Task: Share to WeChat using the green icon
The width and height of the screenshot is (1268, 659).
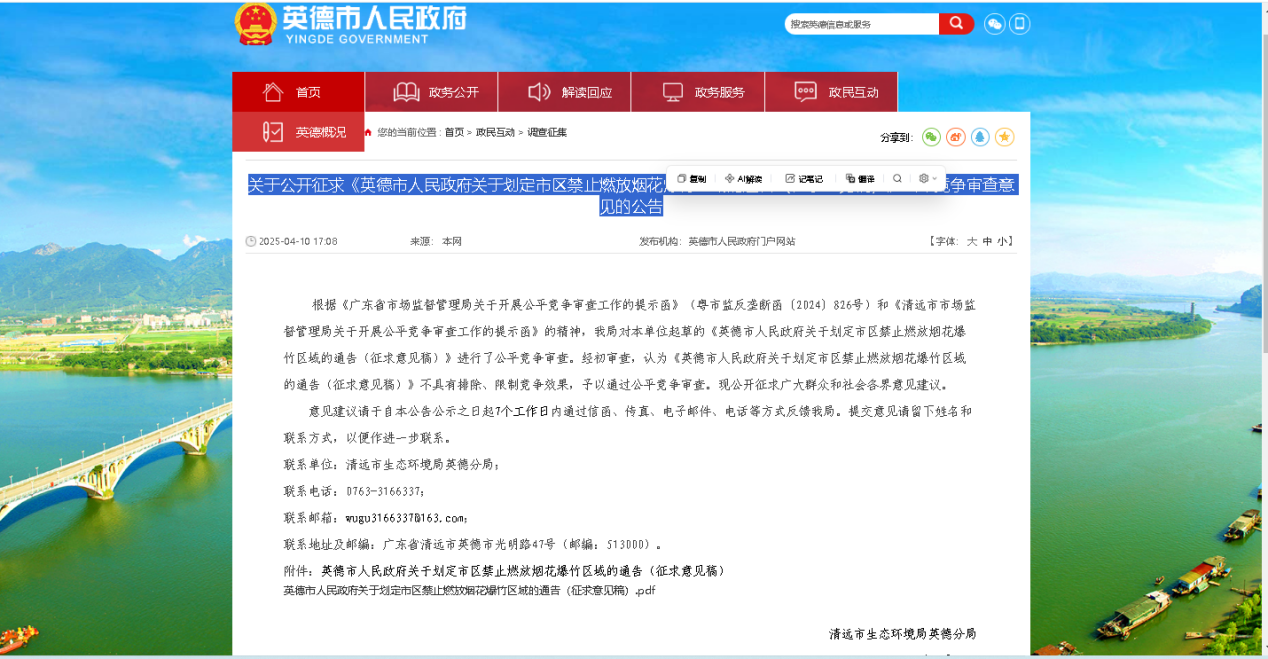Action: [931, 137]
